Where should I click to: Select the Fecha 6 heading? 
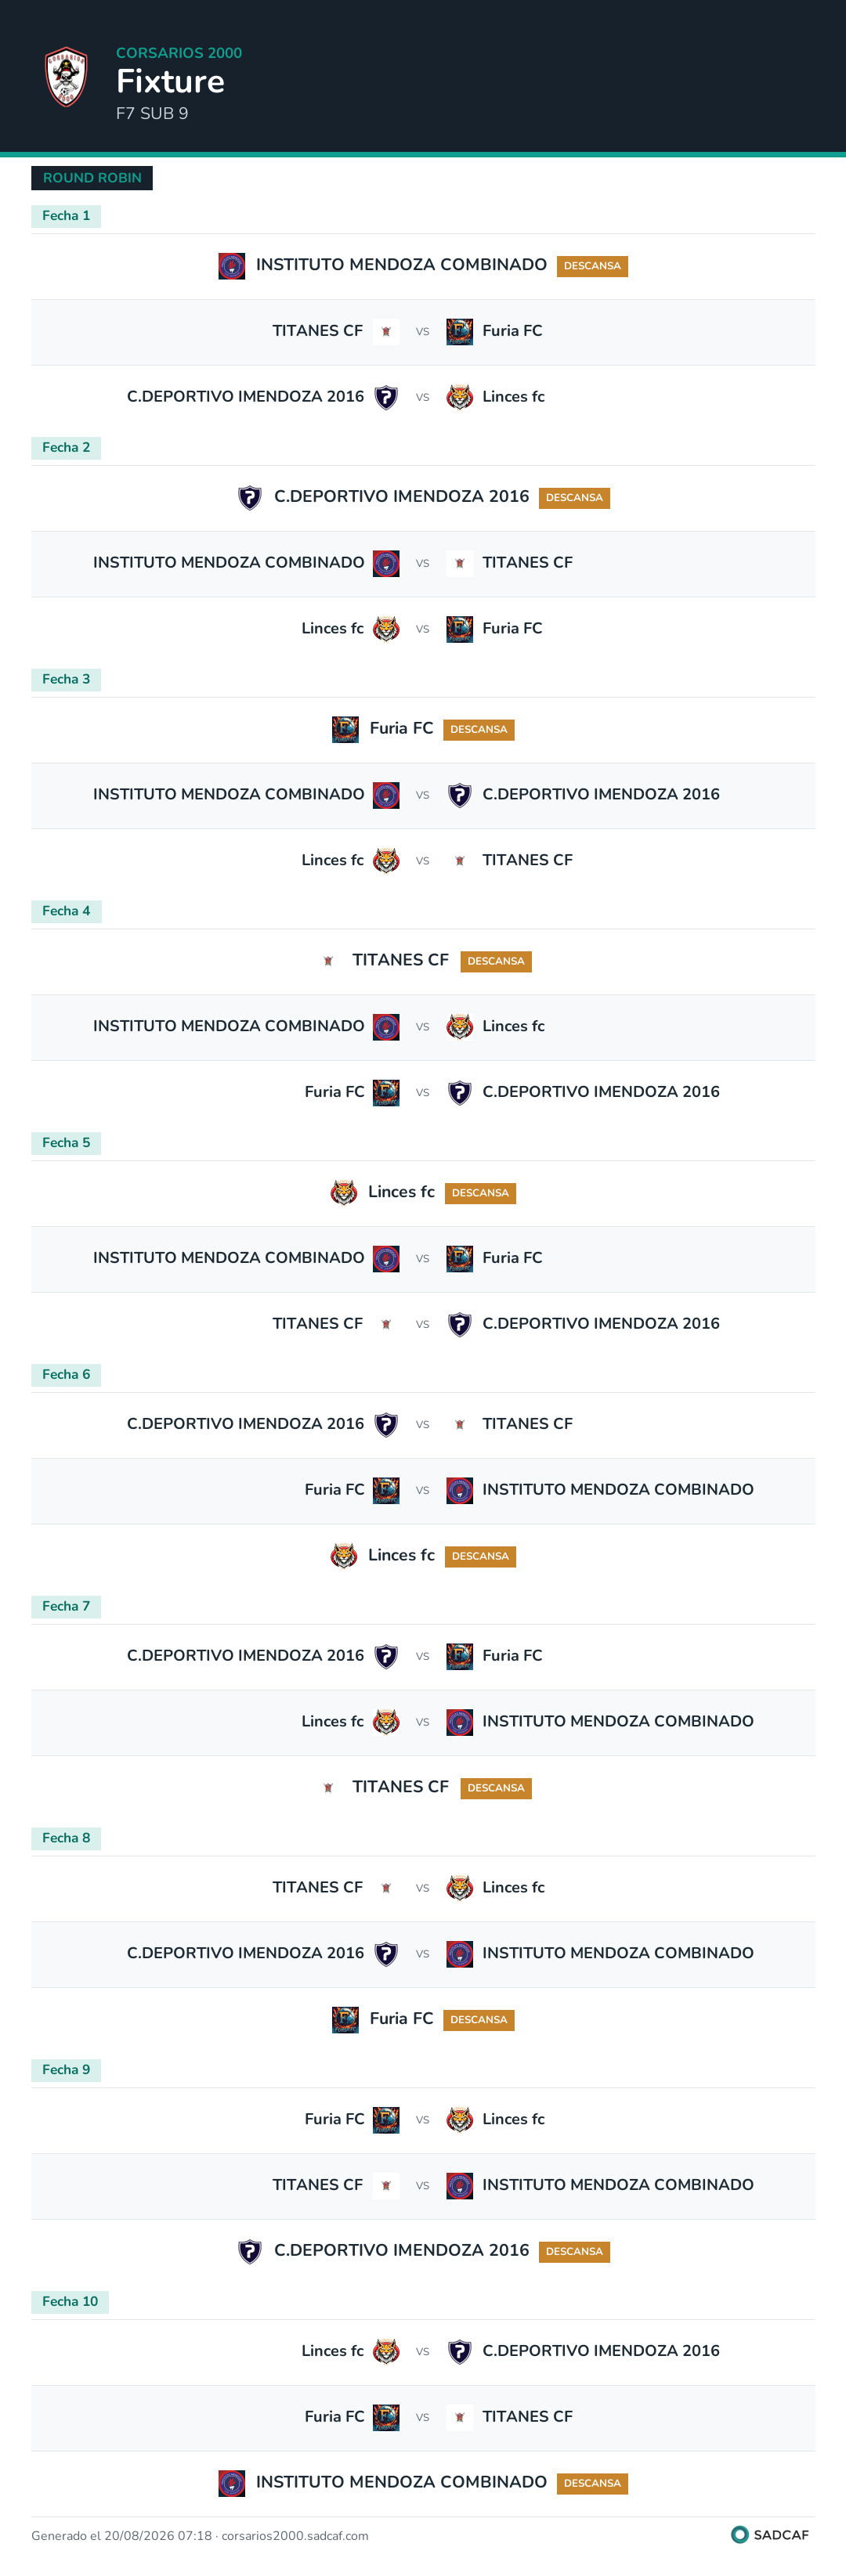pos(66,1375)
